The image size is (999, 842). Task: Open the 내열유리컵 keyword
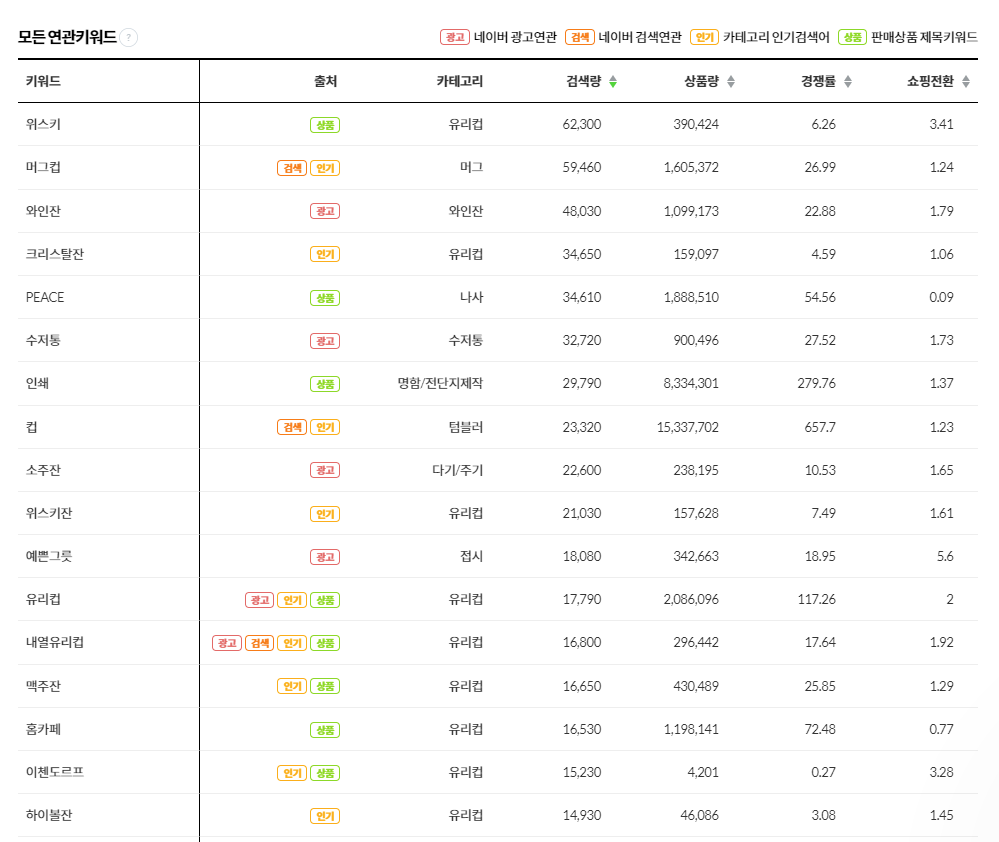[x=55, y=643]
